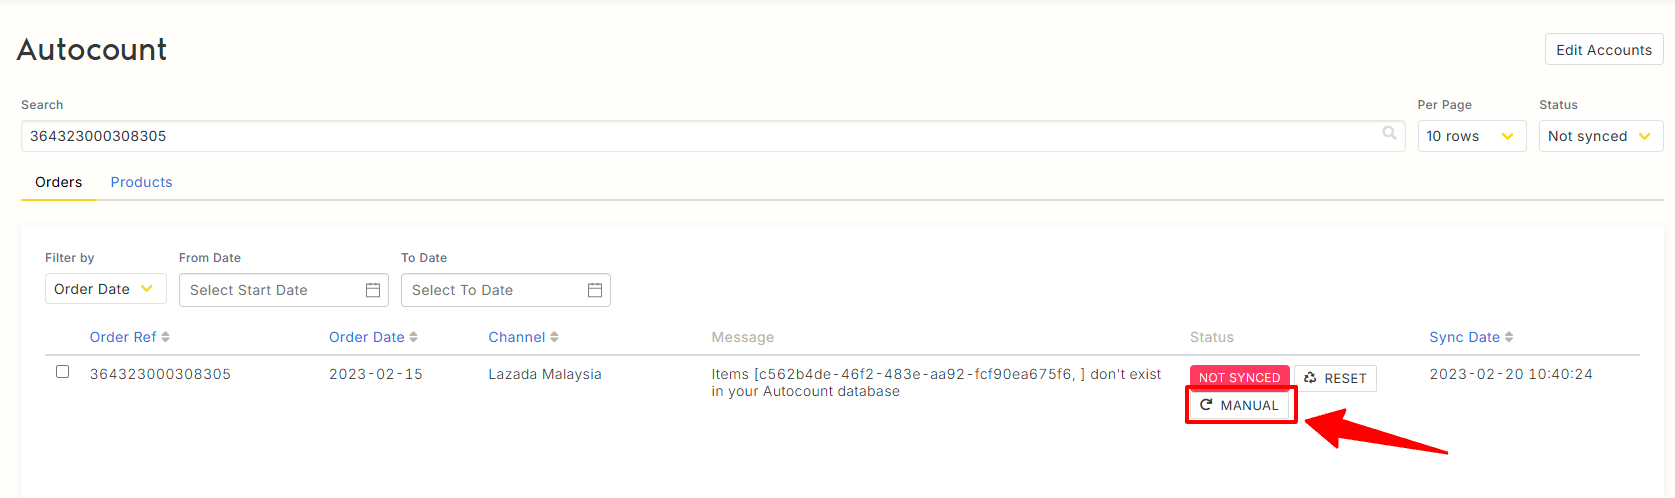Click the Select To Date field
The height and width of the screenshot is (498, 1675).
coord(490,290)
